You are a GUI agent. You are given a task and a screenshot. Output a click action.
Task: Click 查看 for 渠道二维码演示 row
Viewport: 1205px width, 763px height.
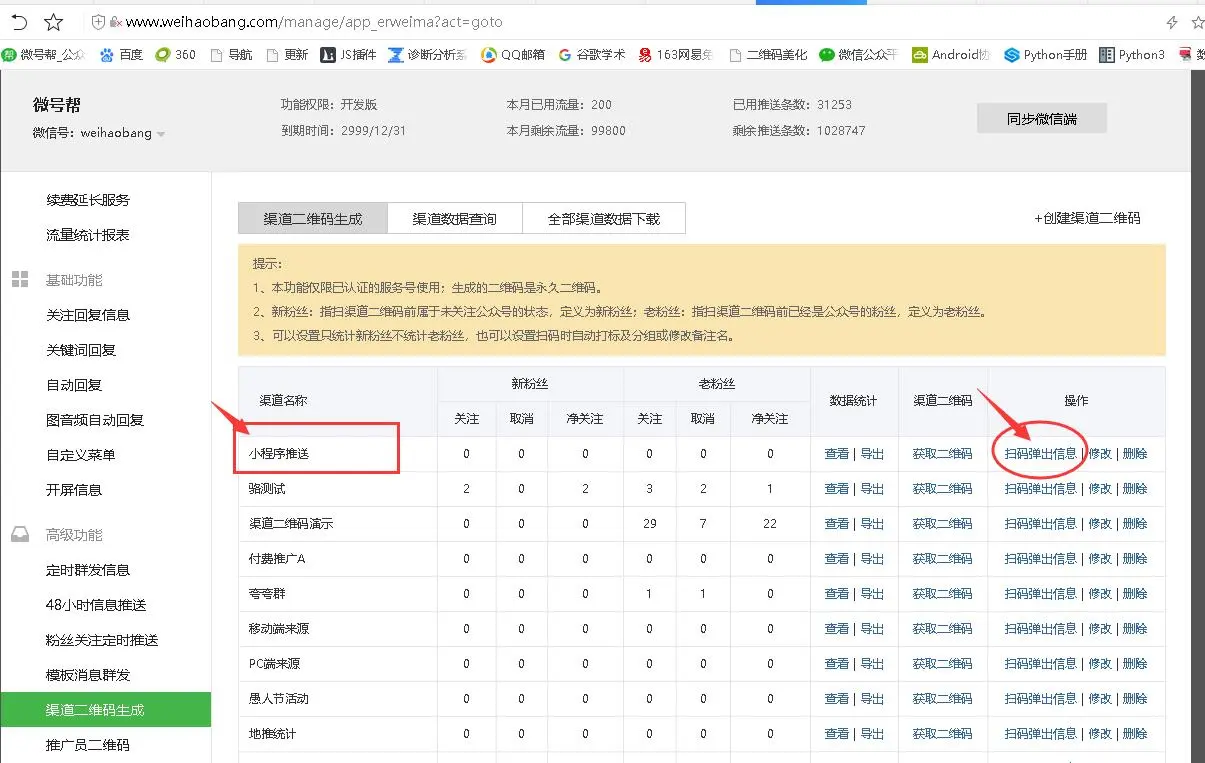tap(837, 524)
